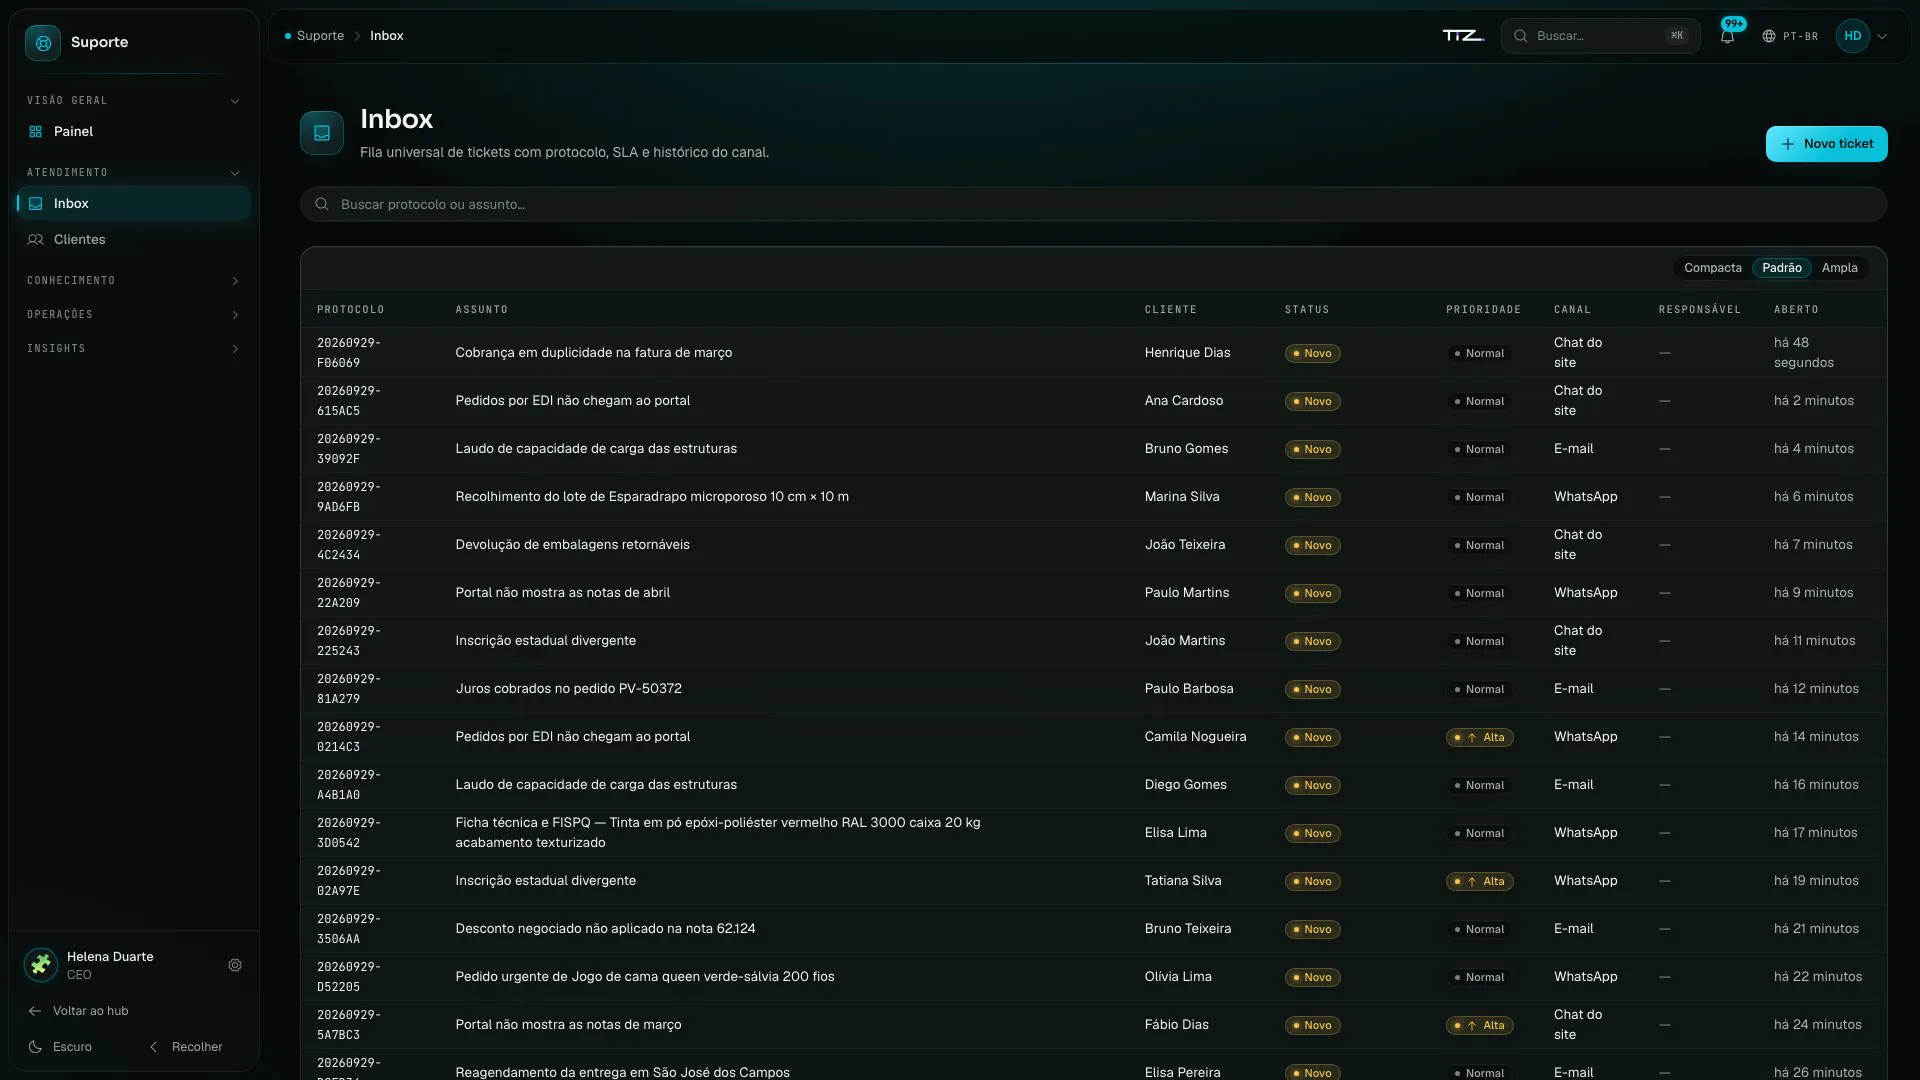Click Normal priority badge for Olívia Lima
Image resolution: width=1920 pixels, height=1080 pixels.
coord(1479,978)
